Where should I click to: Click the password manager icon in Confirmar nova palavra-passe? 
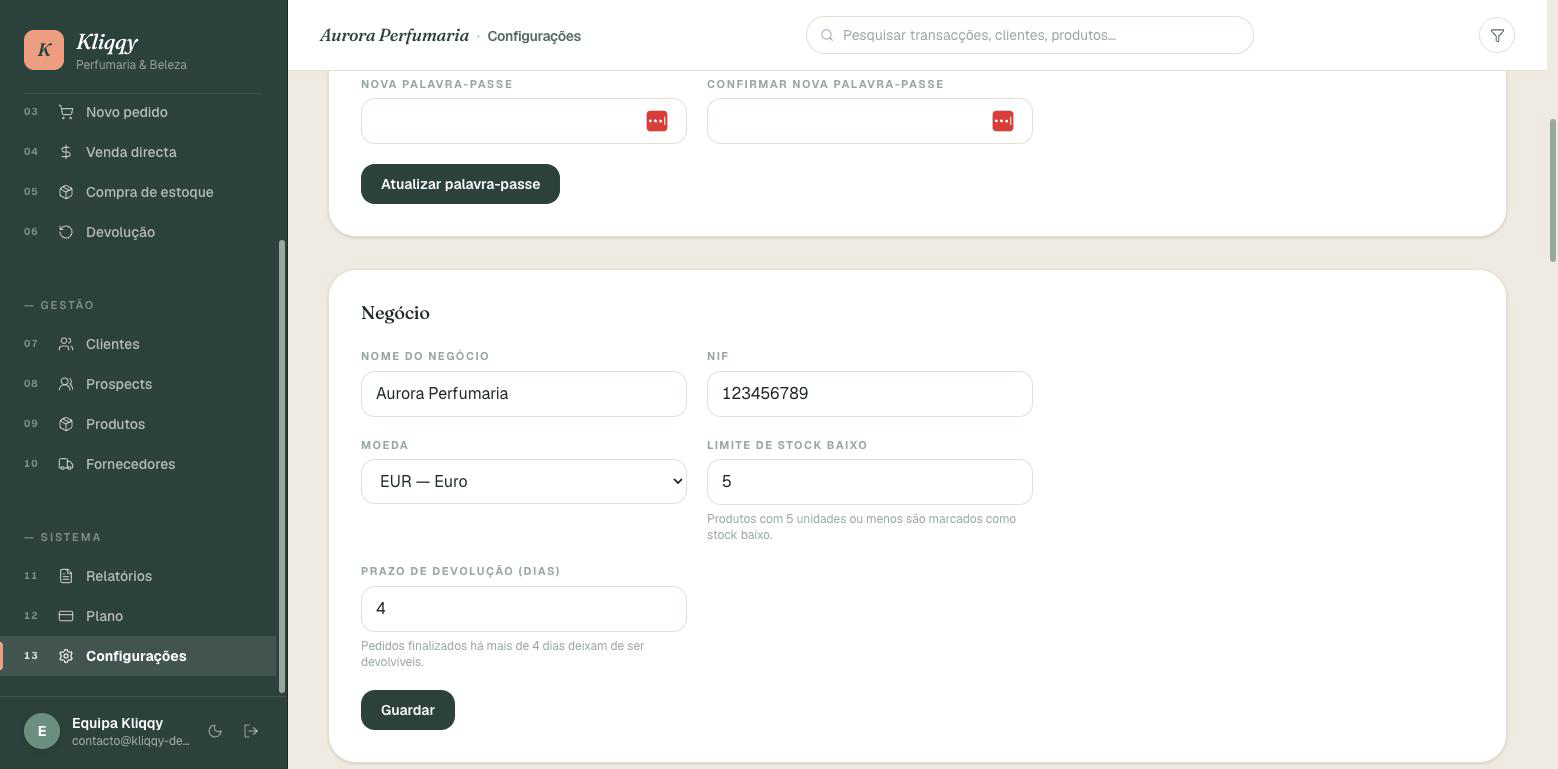tap(1003, 121)
